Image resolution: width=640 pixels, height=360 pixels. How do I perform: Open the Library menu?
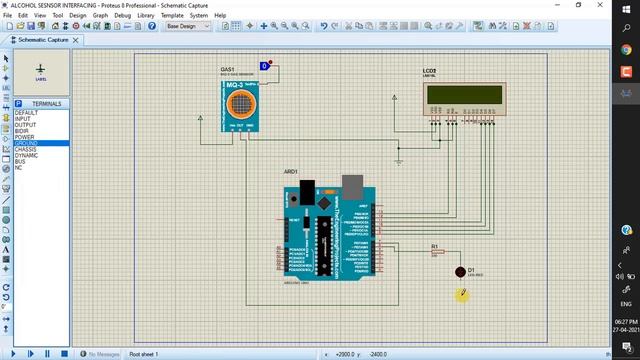click(x=146, y=16)
